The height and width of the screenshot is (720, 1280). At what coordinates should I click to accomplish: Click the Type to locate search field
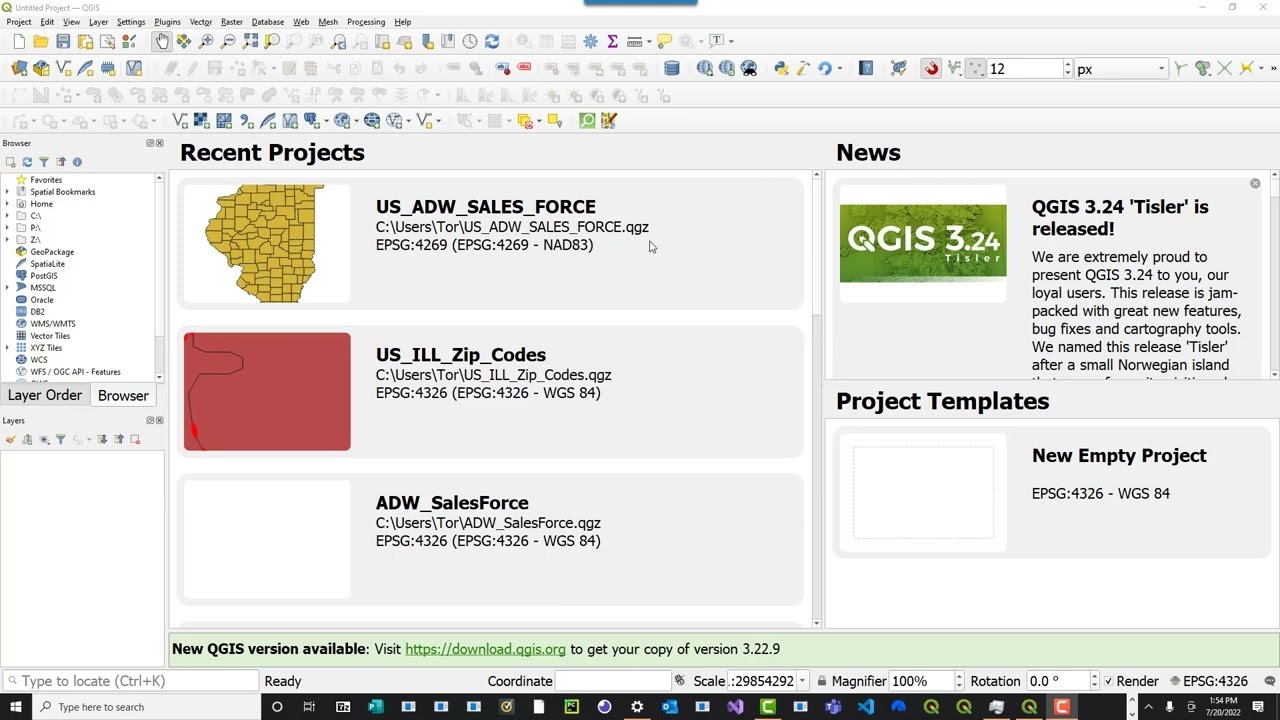pos(131,681)
